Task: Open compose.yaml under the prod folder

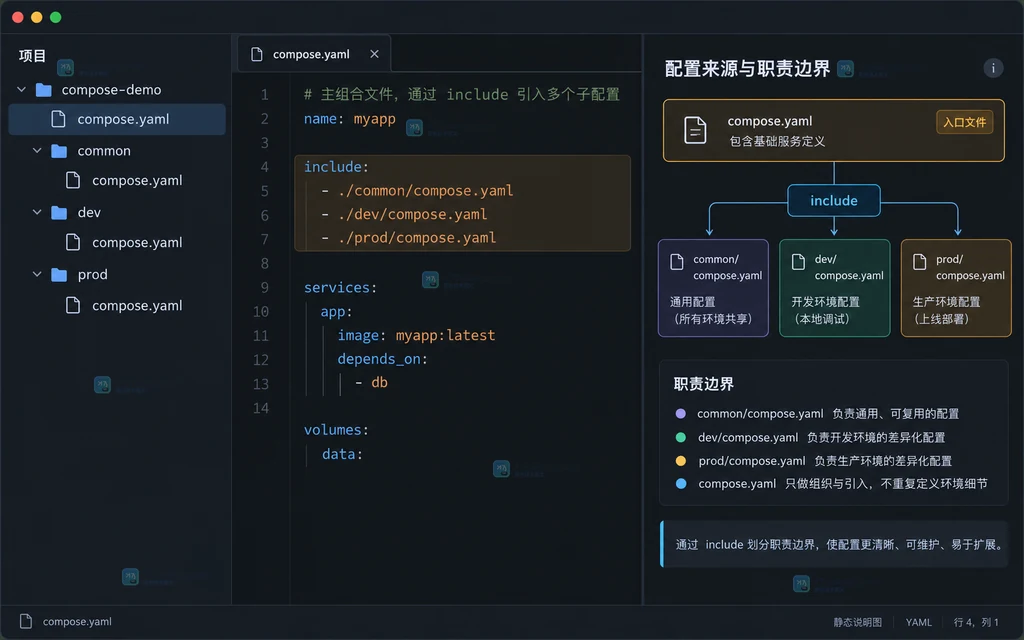Action: 137,306
